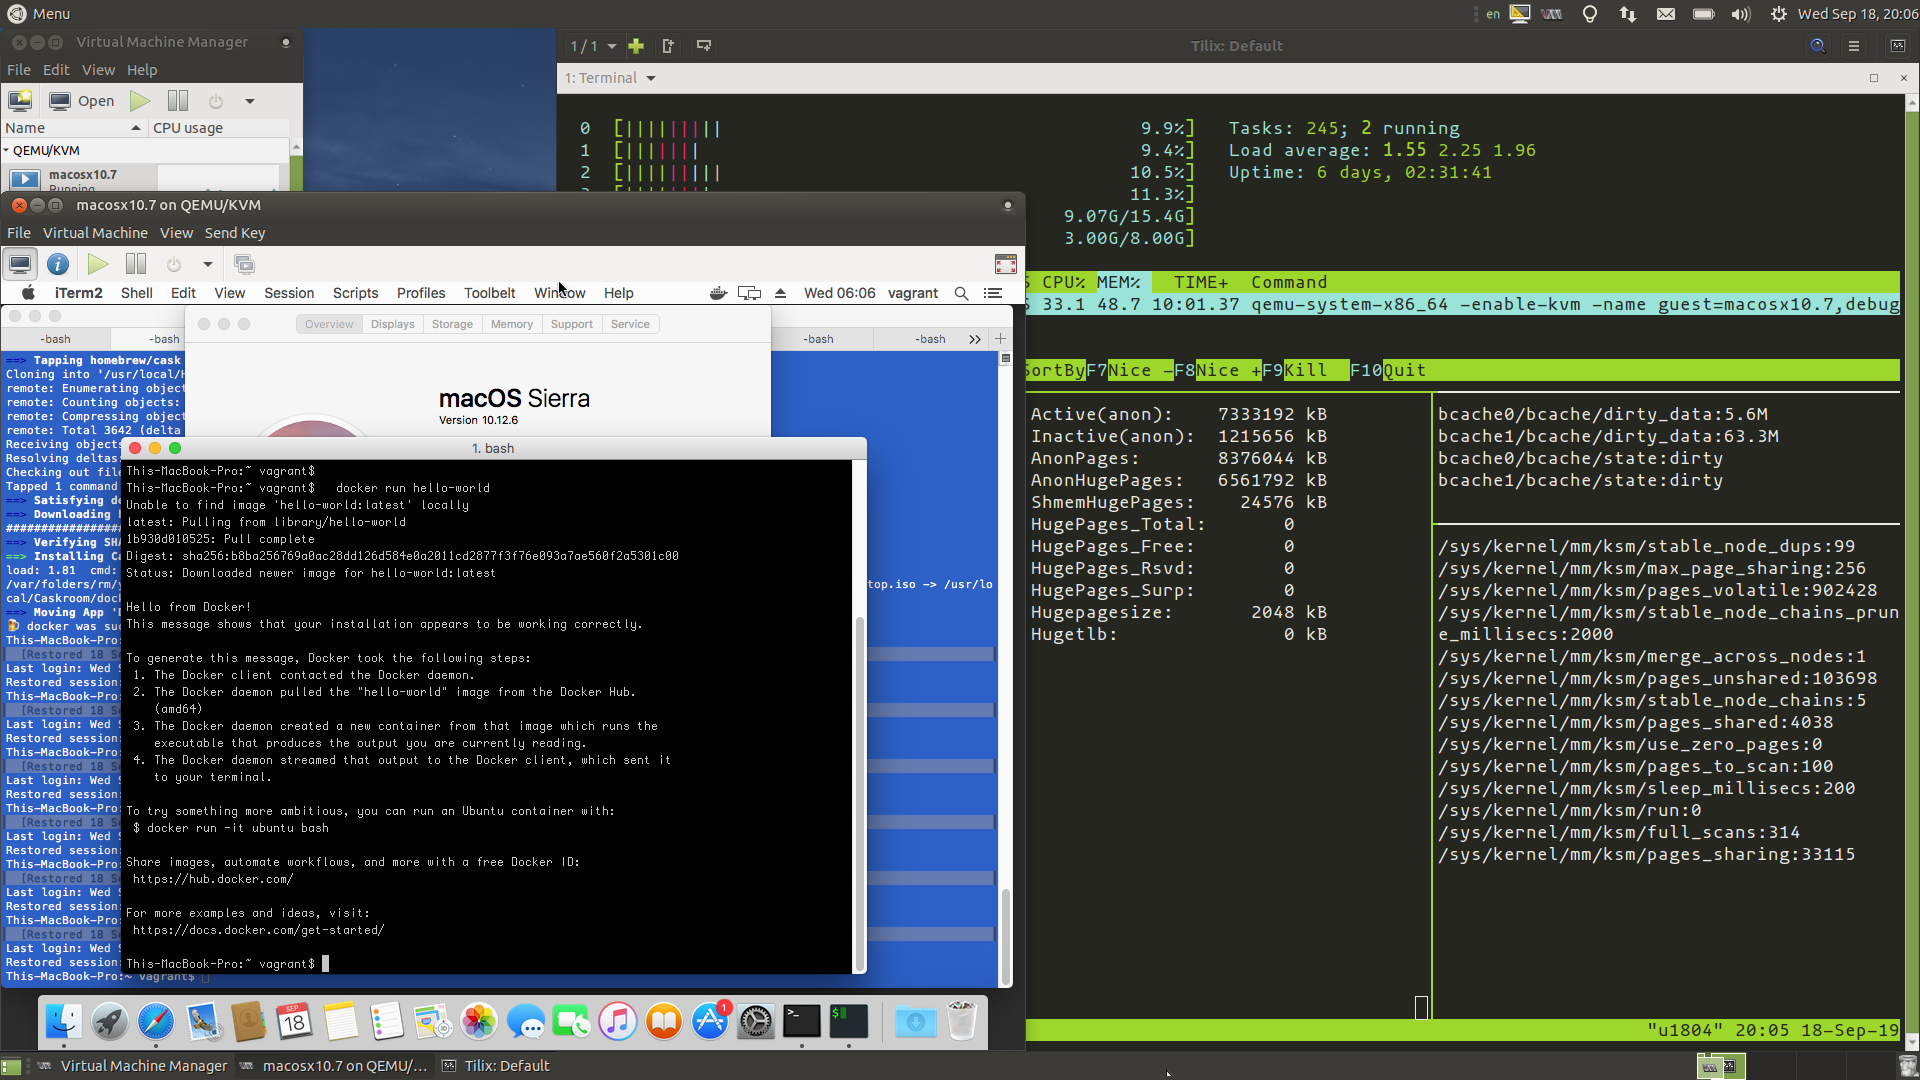Open the Profiles menu in iTerm2

coord(421,293)
